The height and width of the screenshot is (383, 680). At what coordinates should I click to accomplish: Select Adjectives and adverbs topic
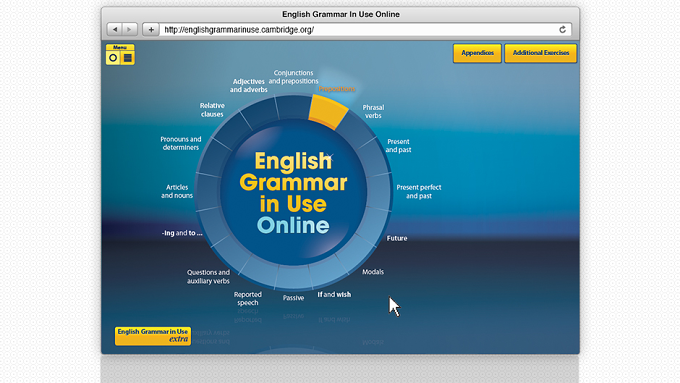click(248, 85)
